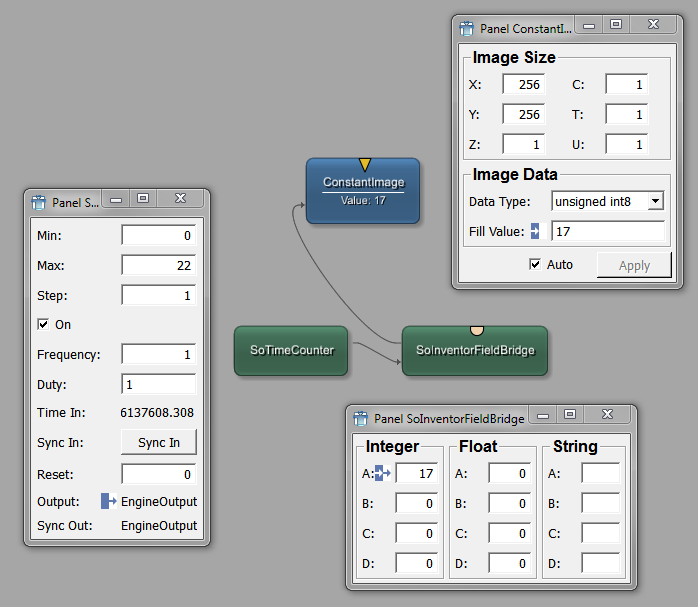Click the Integer A field connection arrow icon
Screen dimensions: 698x607
point(383,474)
